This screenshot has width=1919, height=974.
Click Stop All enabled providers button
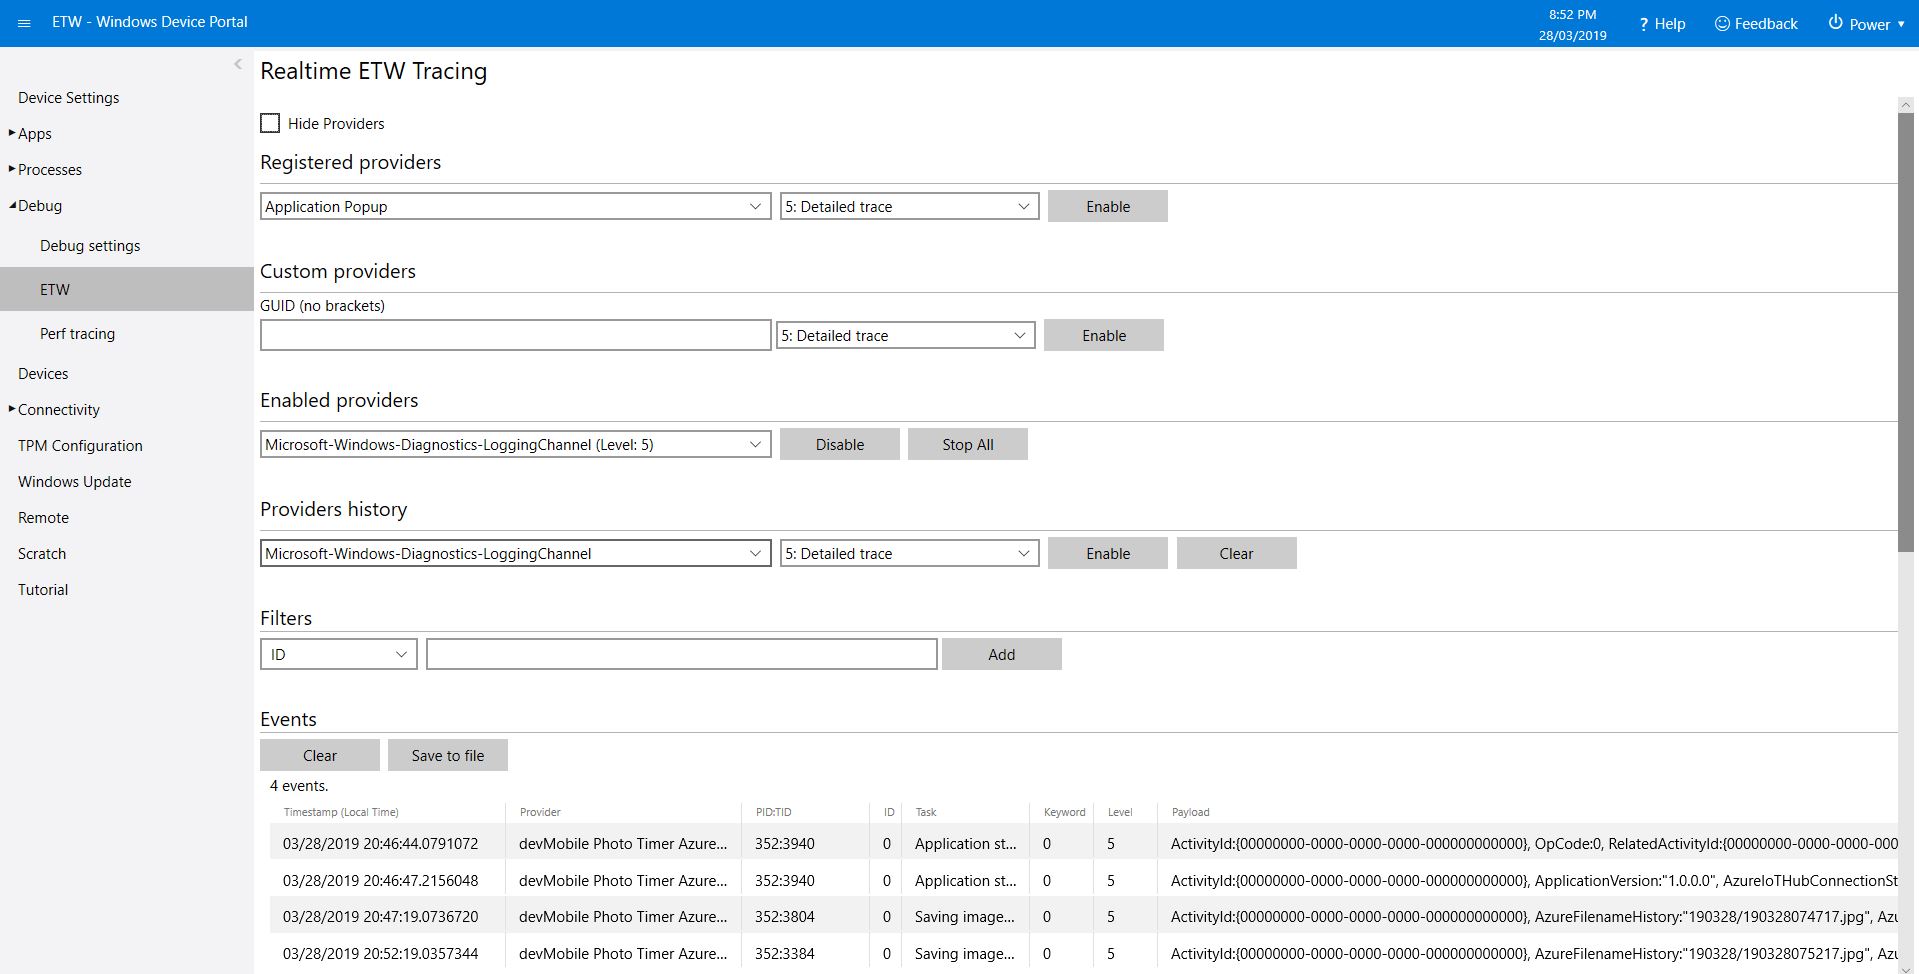click(967, 444)
